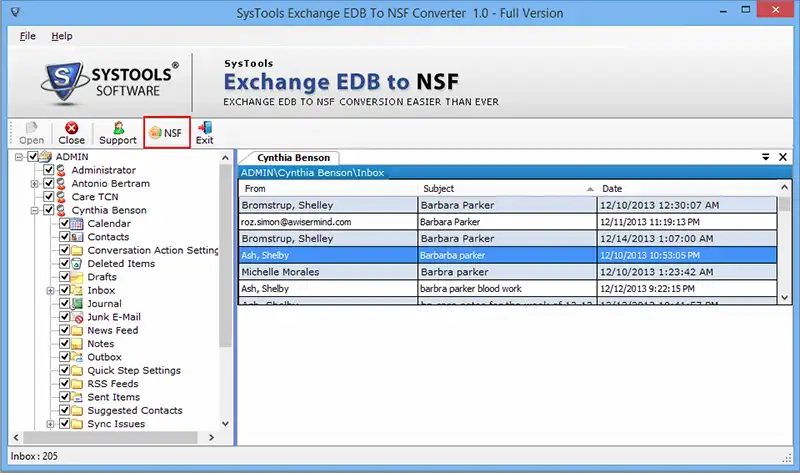Click the NSF export toolbar button
Image resolution: width=800 pixels, height=473 pixels.
[x=167, y=133]
